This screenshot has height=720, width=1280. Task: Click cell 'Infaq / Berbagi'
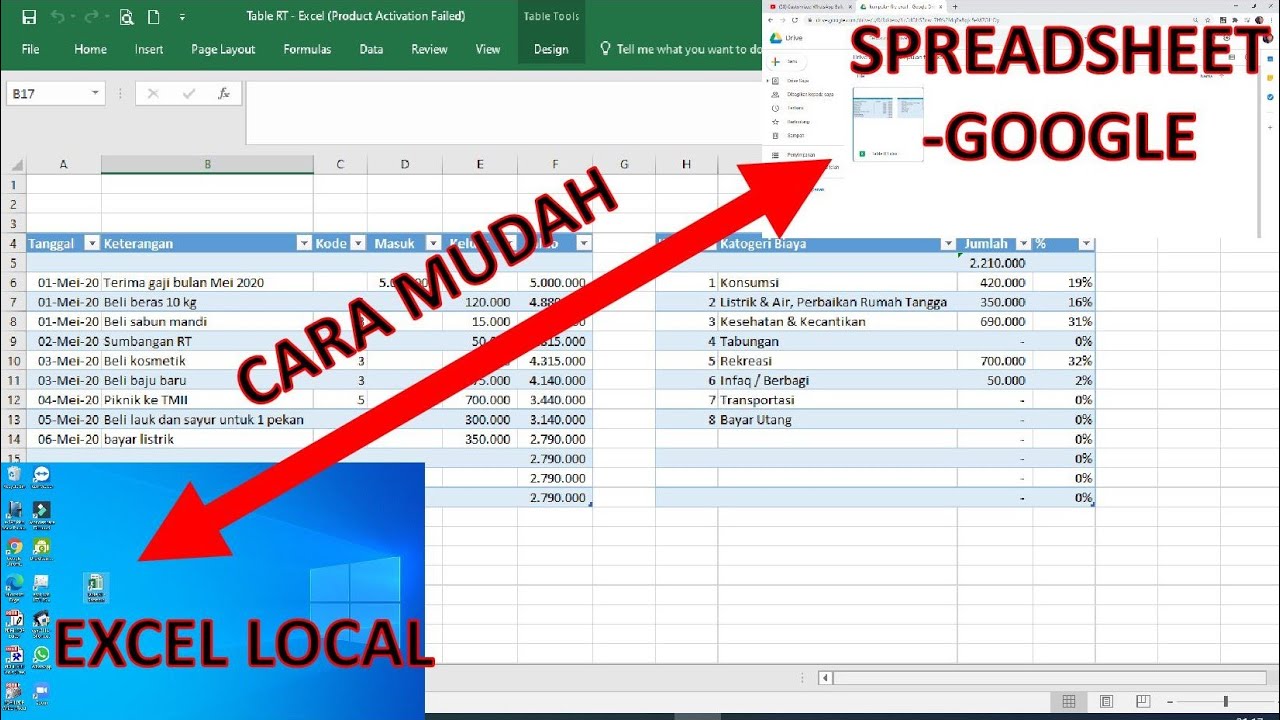(837, 380)
